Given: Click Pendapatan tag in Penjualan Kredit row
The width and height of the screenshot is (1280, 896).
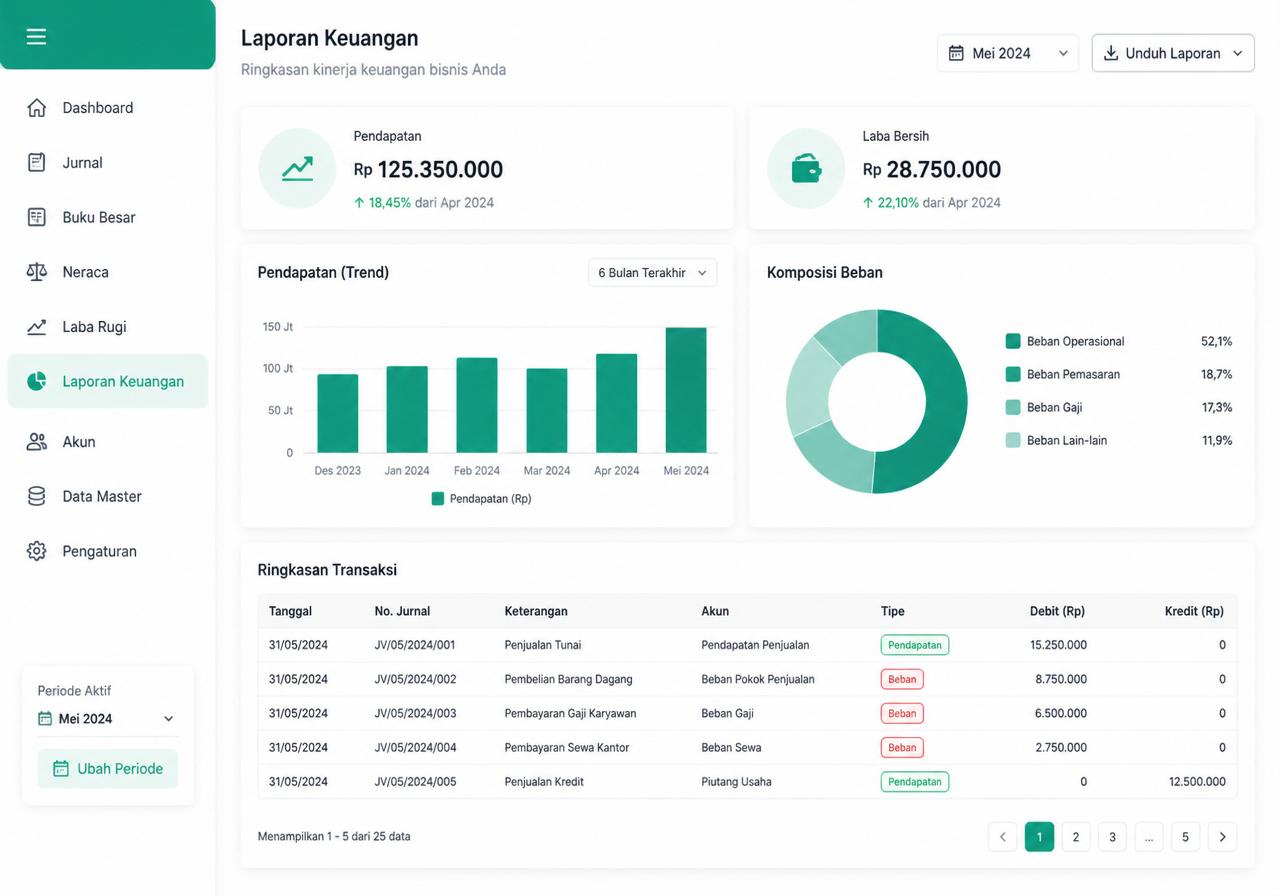Looking at the screenshot, I should coord(915,781).
